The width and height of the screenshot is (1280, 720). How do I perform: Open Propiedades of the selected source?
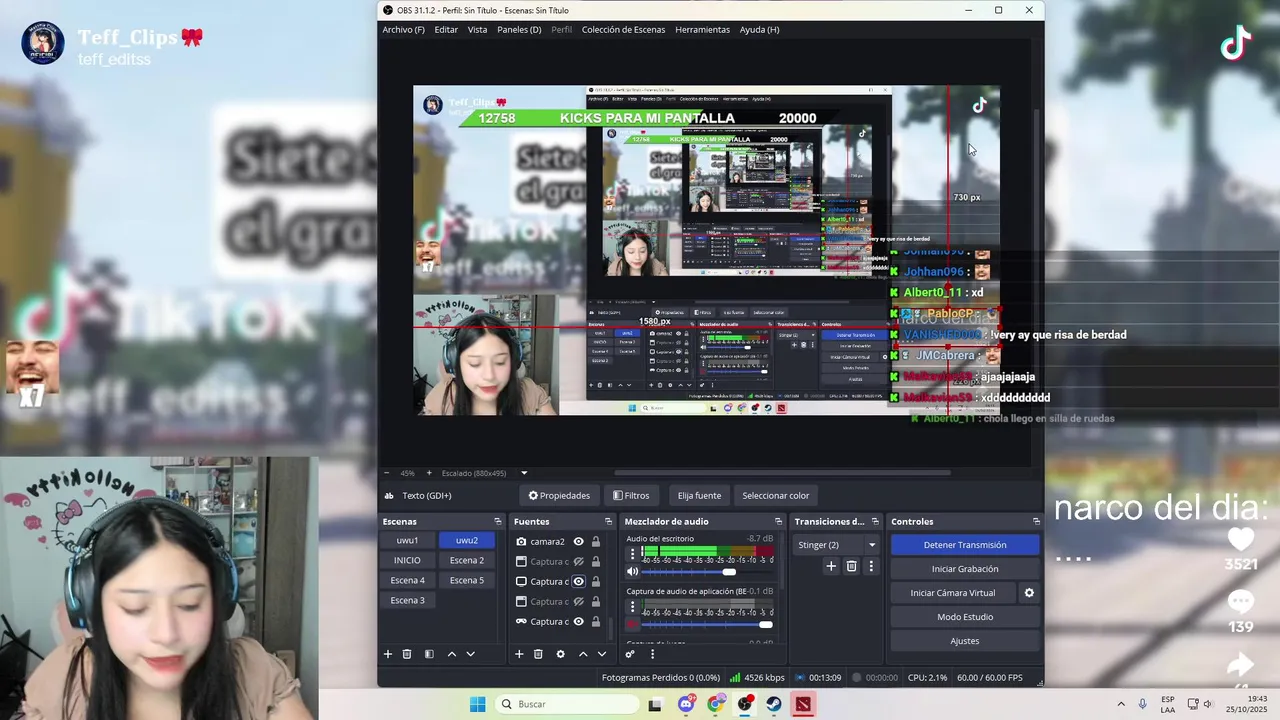559,496
